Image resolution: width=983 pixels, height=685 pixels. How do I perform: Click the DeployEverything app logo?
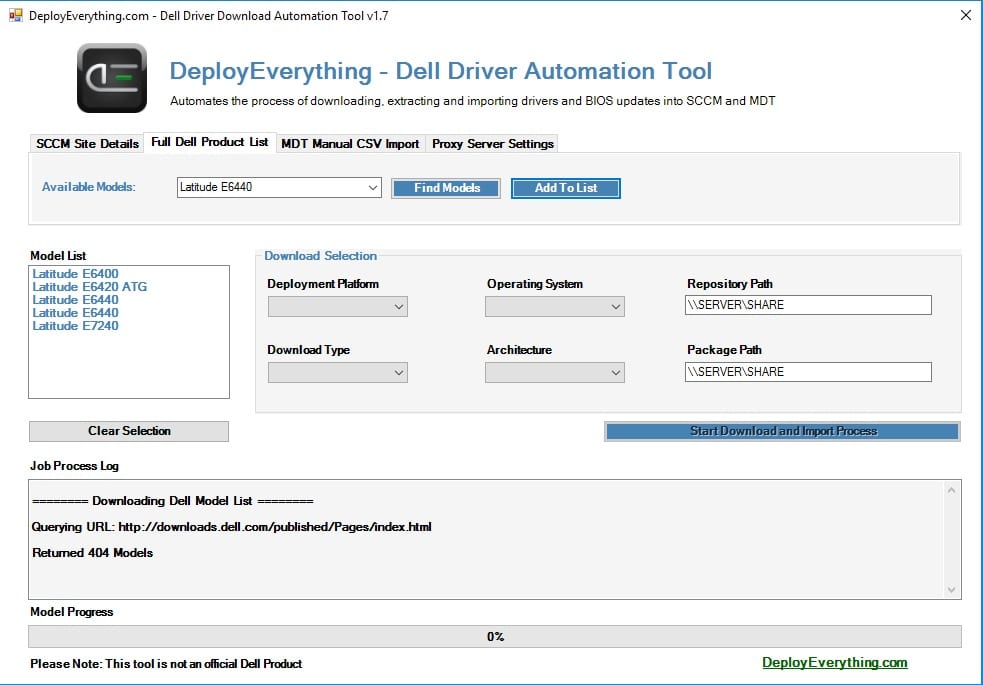click(112, 78)
